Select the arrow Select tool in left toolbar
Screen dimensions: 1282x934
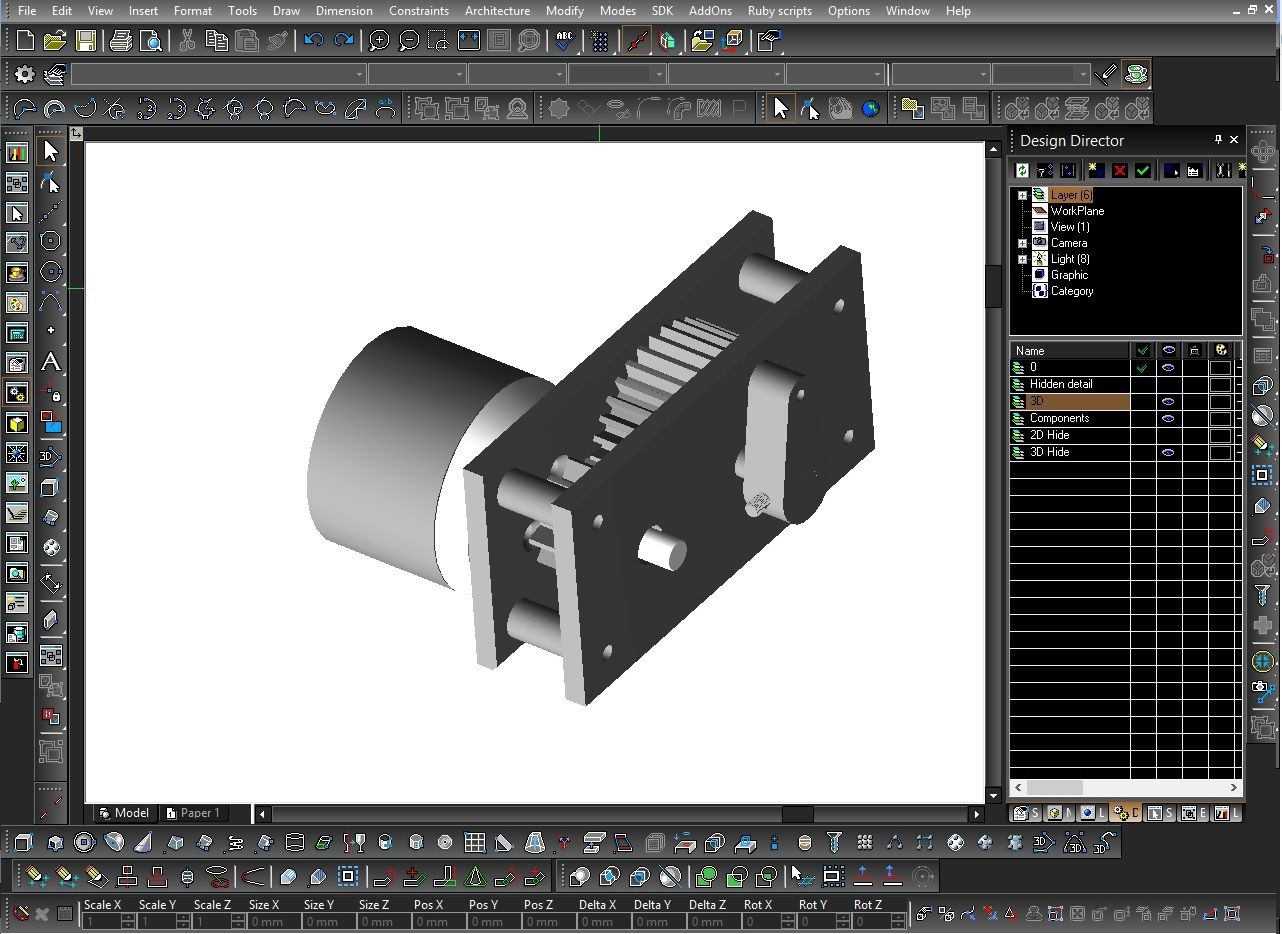click(x=50, y=151)
